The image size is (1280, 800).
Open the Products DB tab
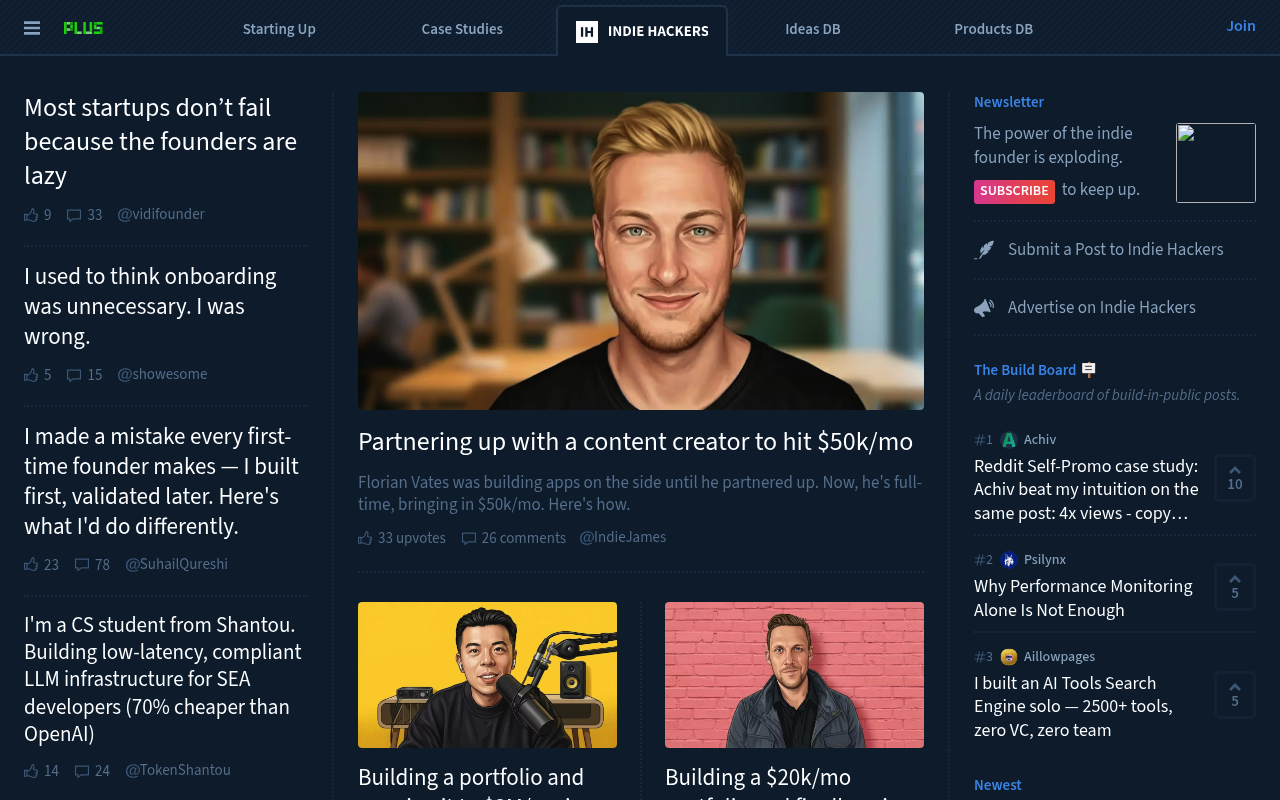(993, 29)
